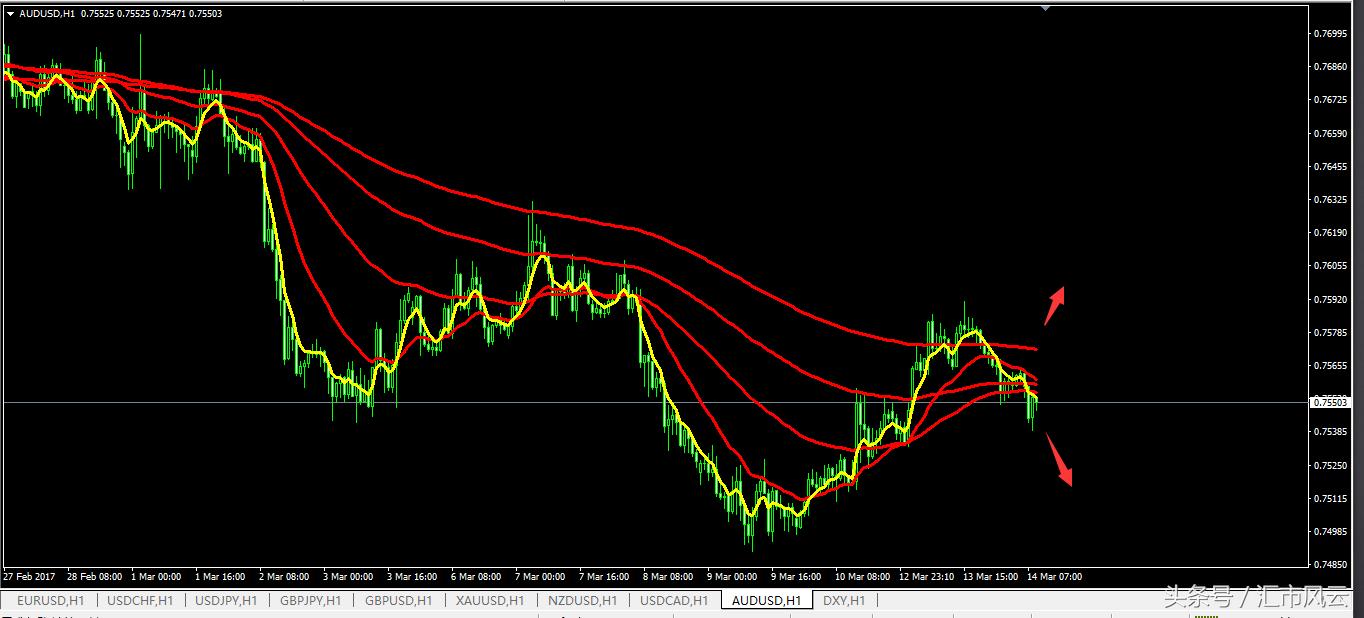
Task: Click the 0.75785 price scale label
Action: (x=1329, y=332)
